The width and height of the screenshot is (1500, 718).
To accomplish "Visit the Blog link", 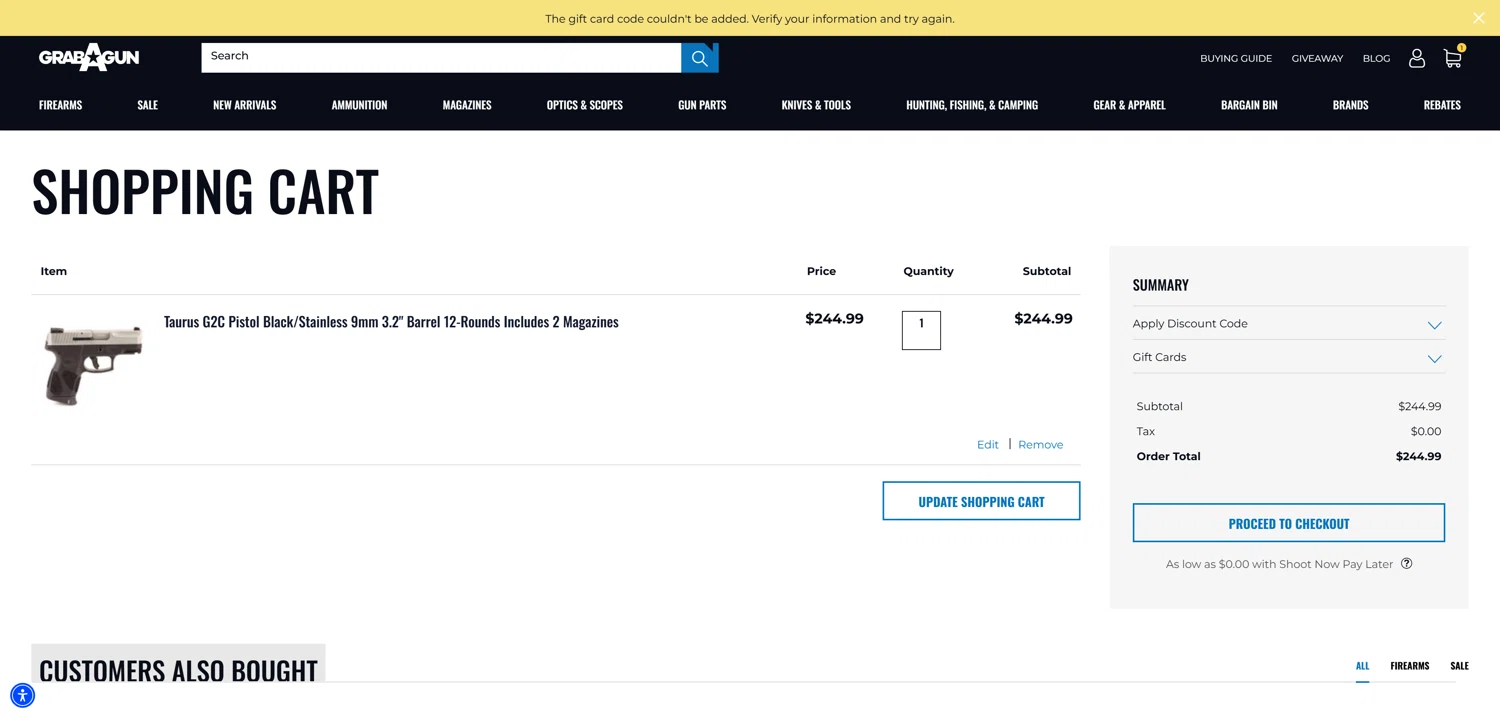I will tap(1376, 58).
